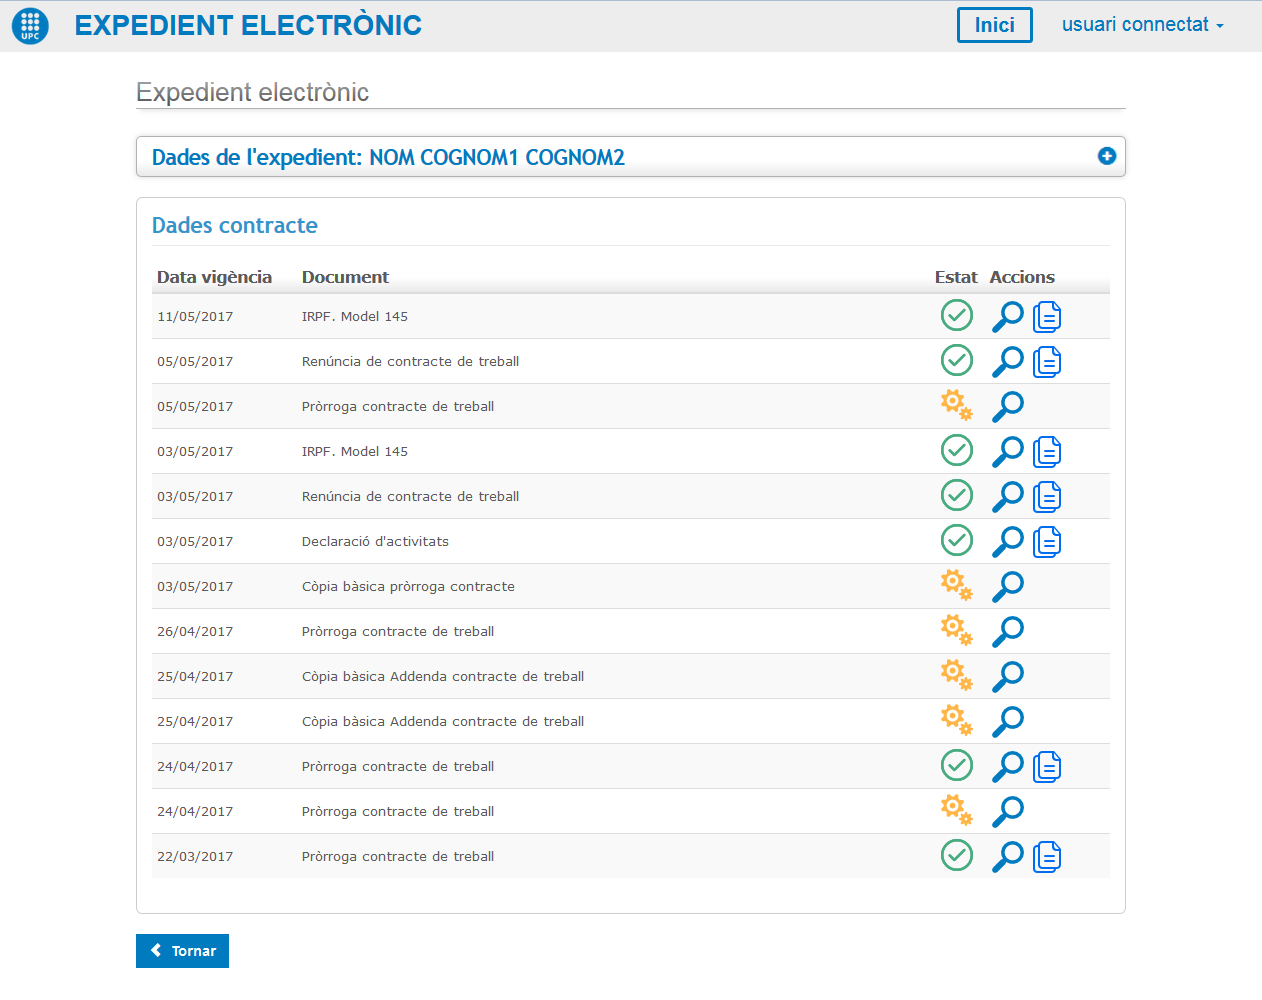Select the Declaració d'activitats document name
The width and height of the screenshot is (1262, 1000).
point(375,541)
